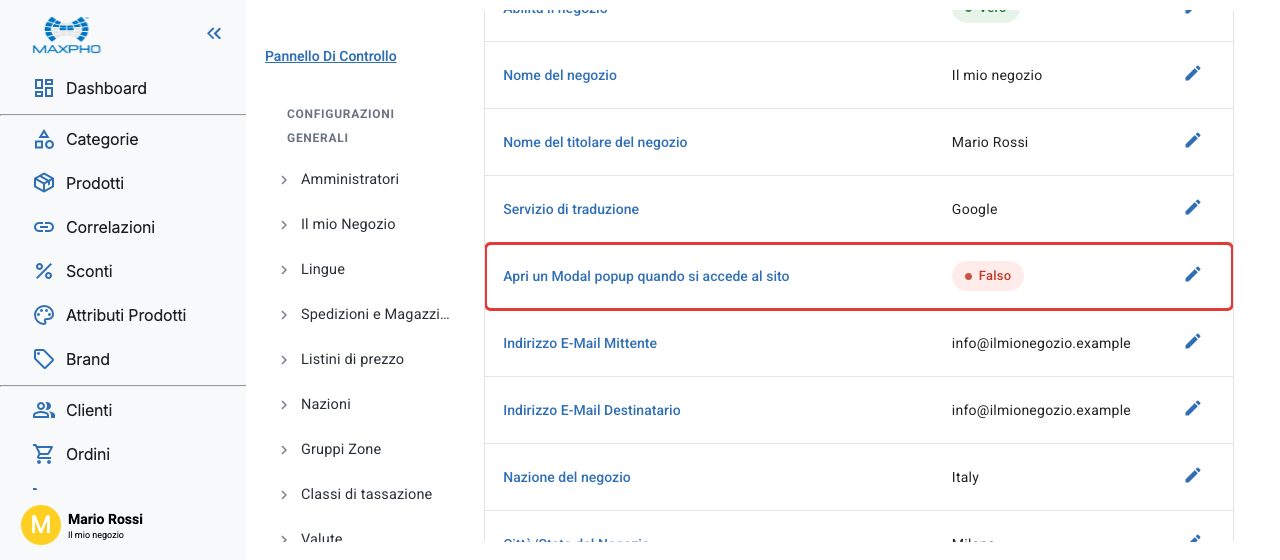Select the Amministratori tree entry text
Image resolution: width=1280 pixels, height=560 pixels.
coord(350,179)
